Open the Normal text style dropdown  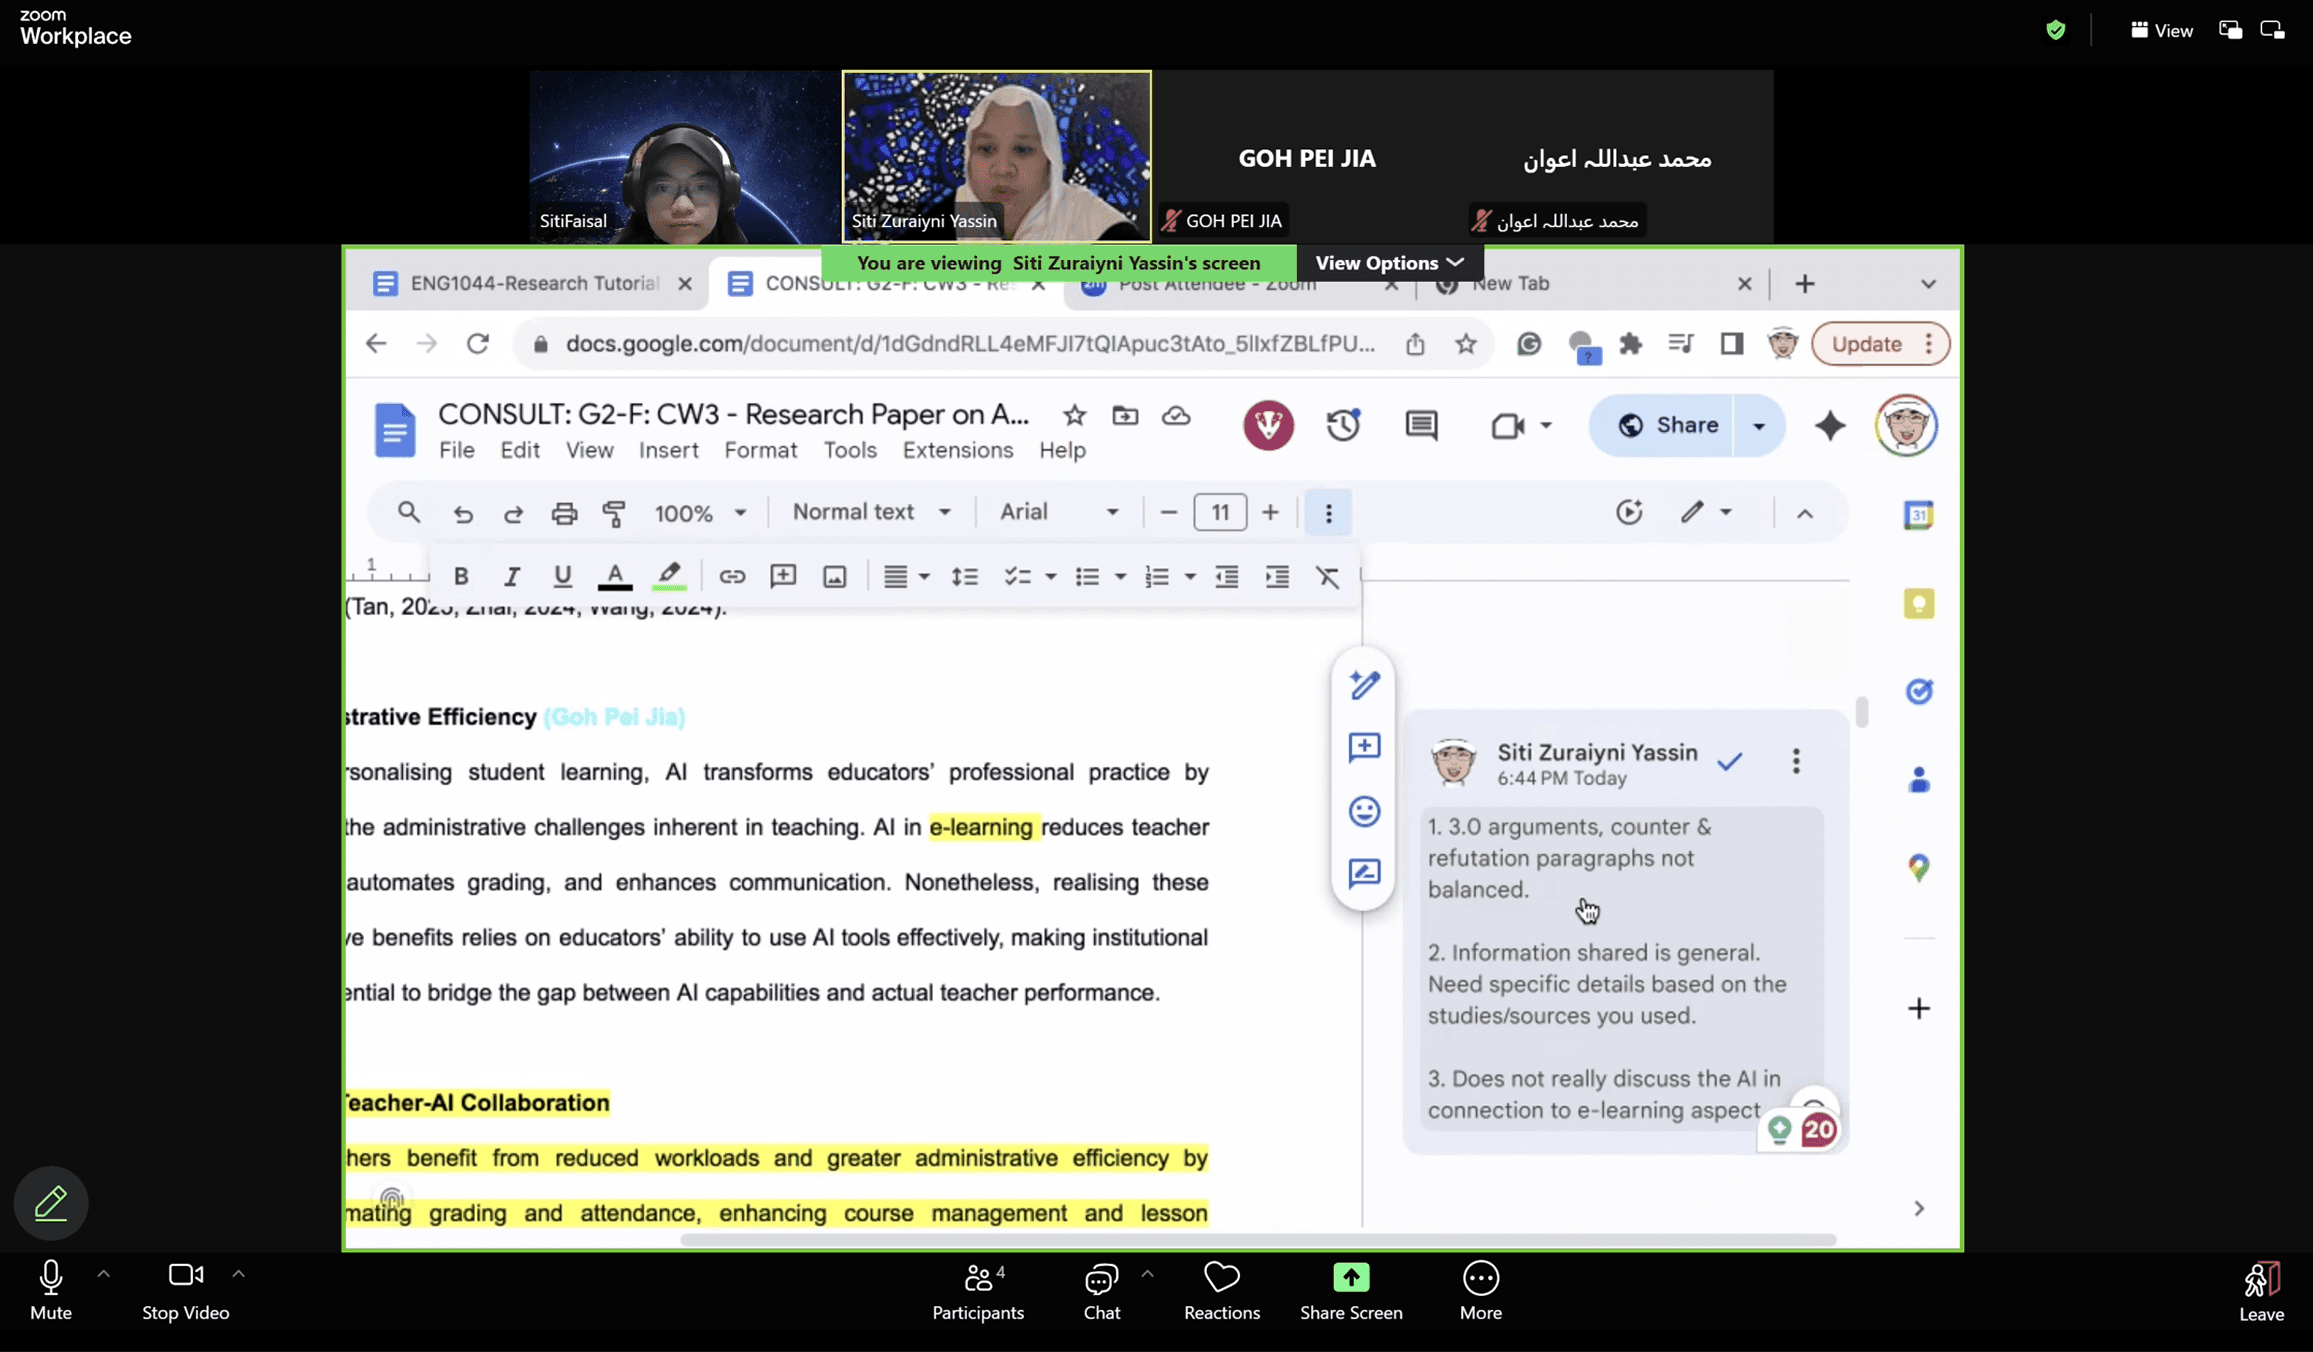pos(870,512)
